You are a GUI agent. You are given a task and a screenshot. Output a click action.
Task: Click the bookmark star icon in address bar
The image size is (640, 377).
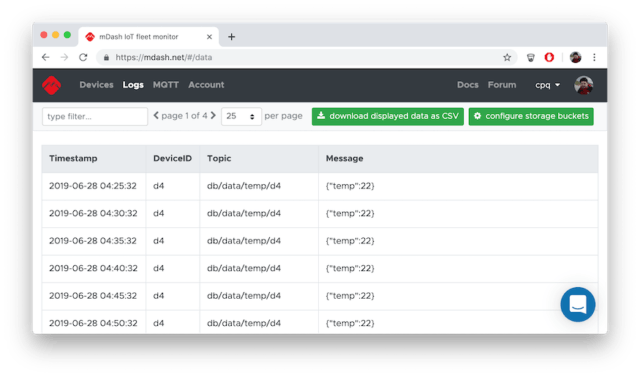tap(507, 58)
